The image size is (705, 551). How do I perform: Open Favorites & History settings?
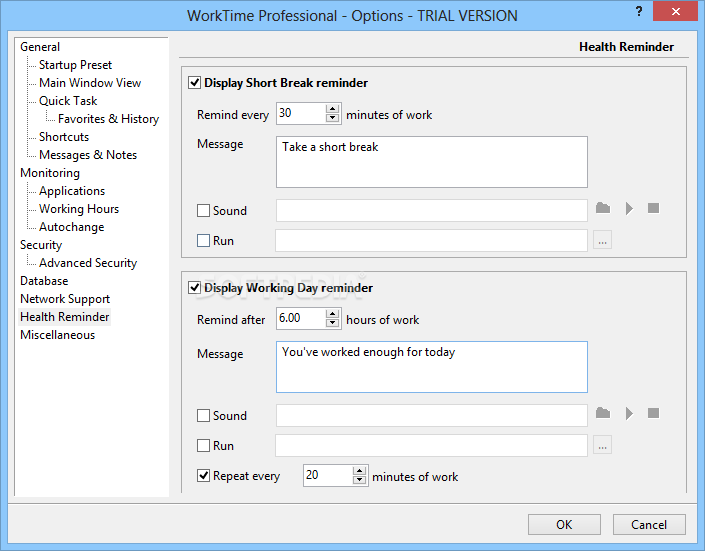click(x=108, y=119)
